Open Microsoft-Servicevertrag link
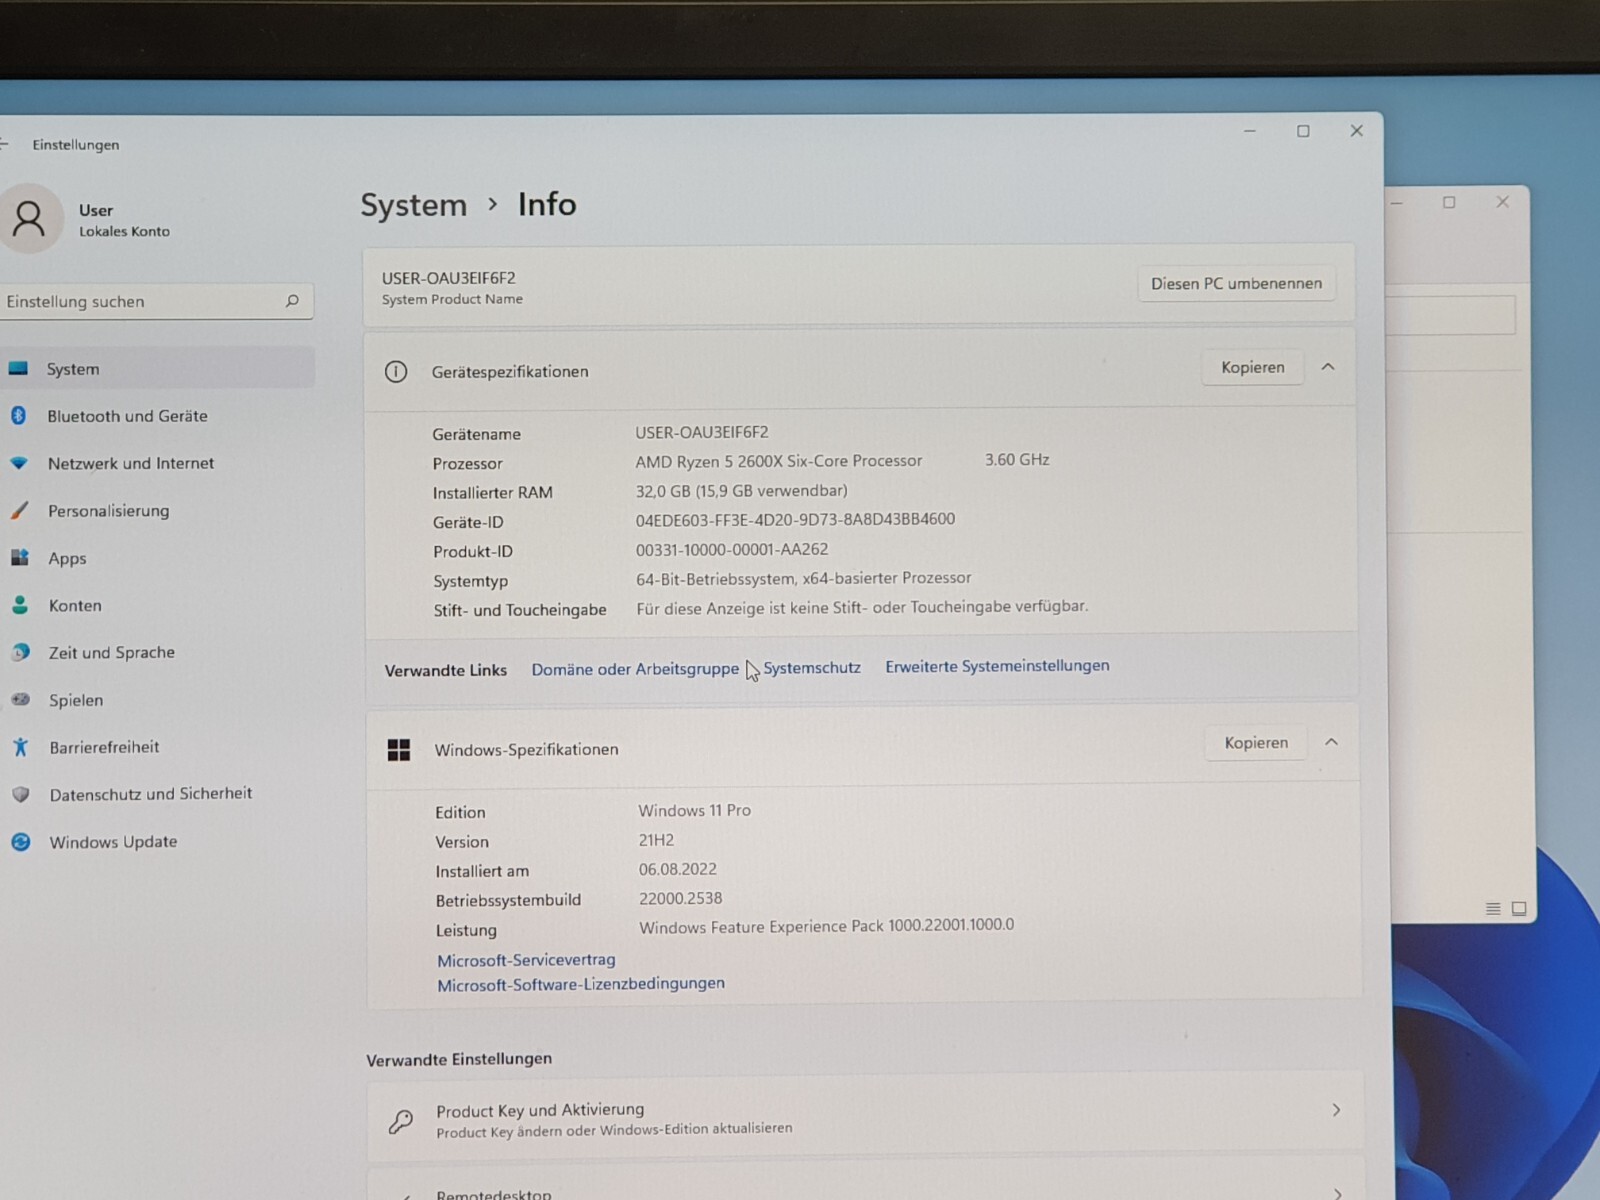 pyautogui.click(x=526, y=960)
